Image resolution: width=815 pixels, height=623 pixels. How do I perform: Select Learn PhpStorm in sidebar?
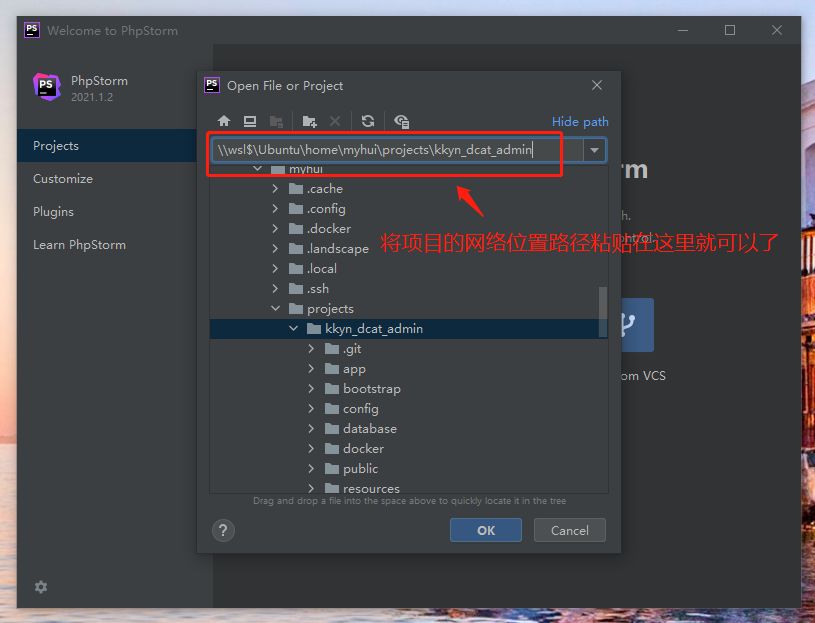79,245
